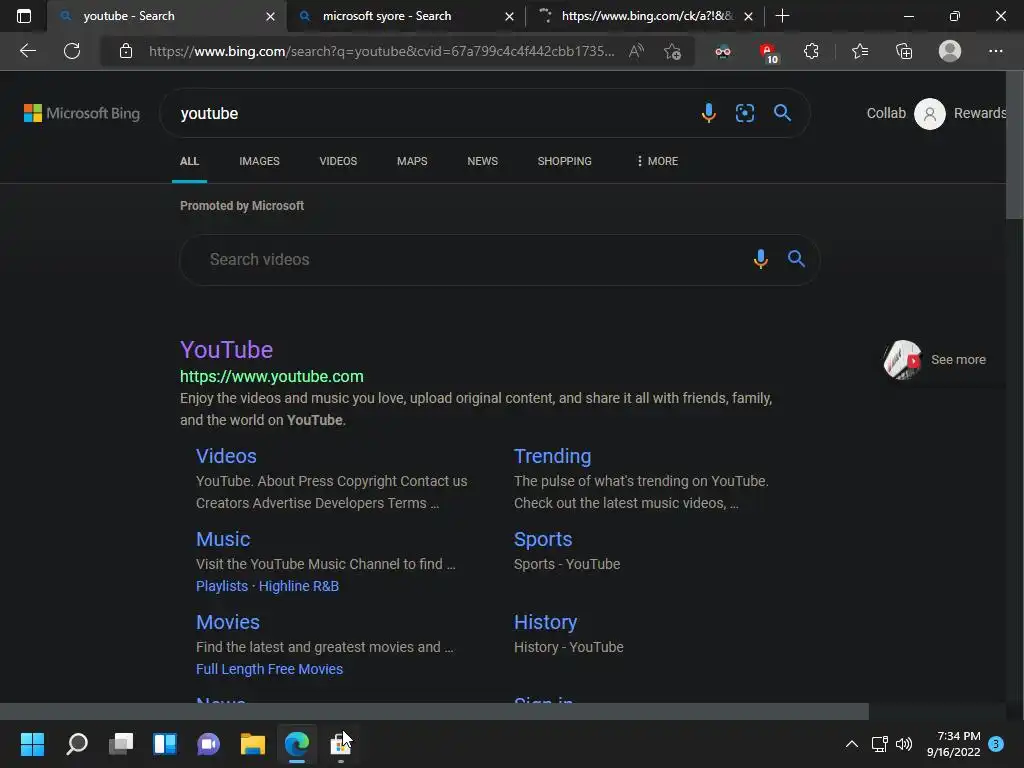Viewport: 1024px width, 768px height.
Task: Open notification center badge
Action: click(x=996, y=744)
